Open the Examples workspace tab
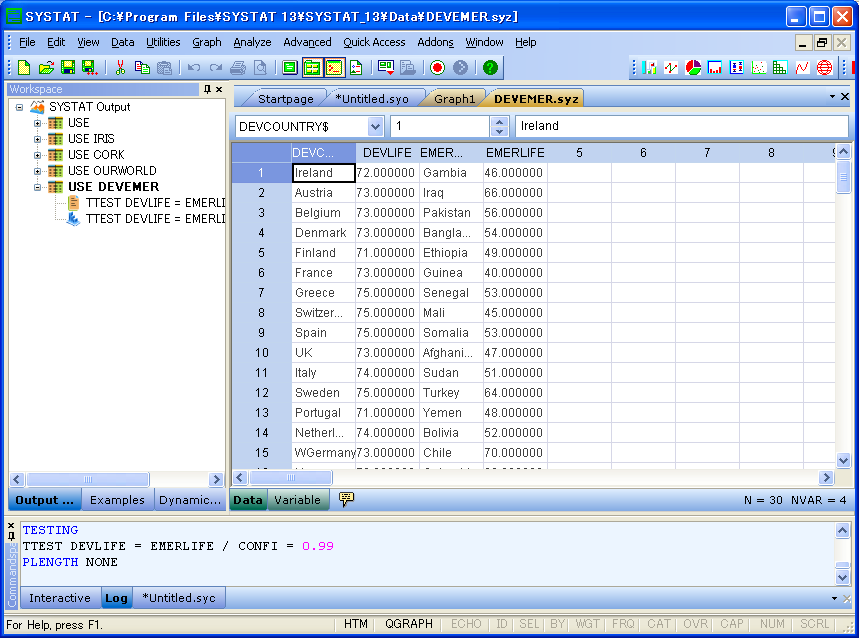 (x=117, y=499)
